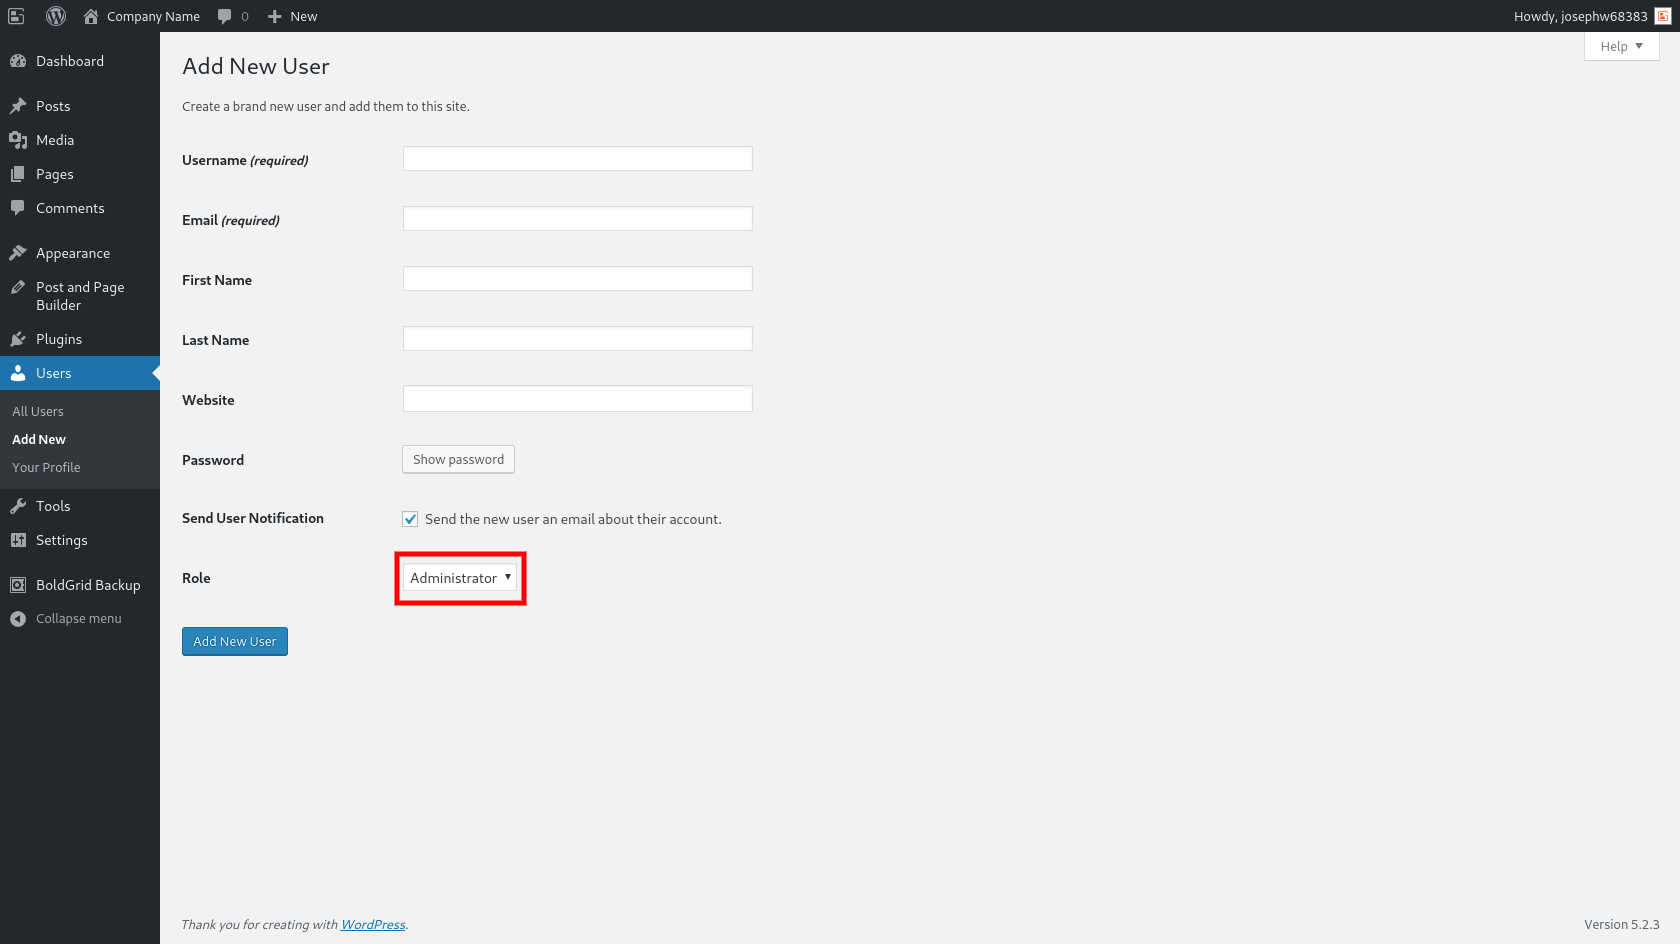Open Tools via the wrench icon

pos(20,506)
